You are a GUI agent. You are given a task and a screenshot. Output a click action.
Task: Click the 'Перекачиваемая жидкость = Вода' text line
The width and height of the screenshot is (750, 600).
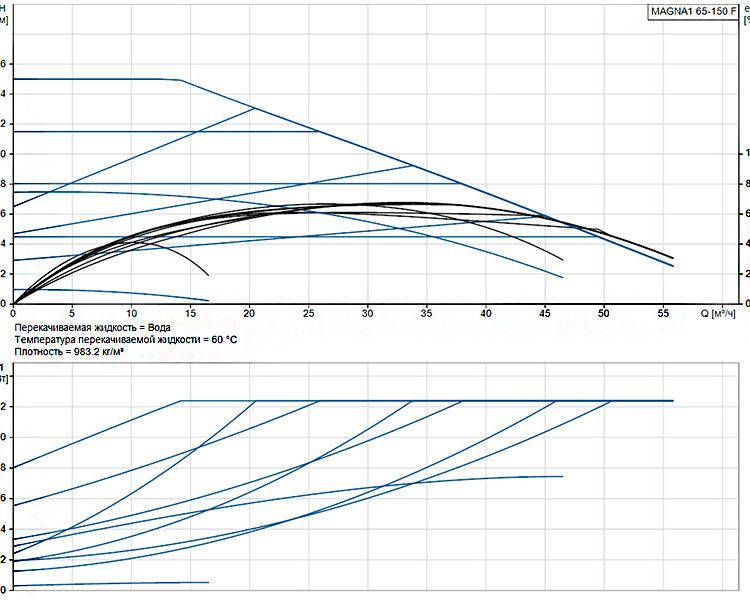click(92, 328)
